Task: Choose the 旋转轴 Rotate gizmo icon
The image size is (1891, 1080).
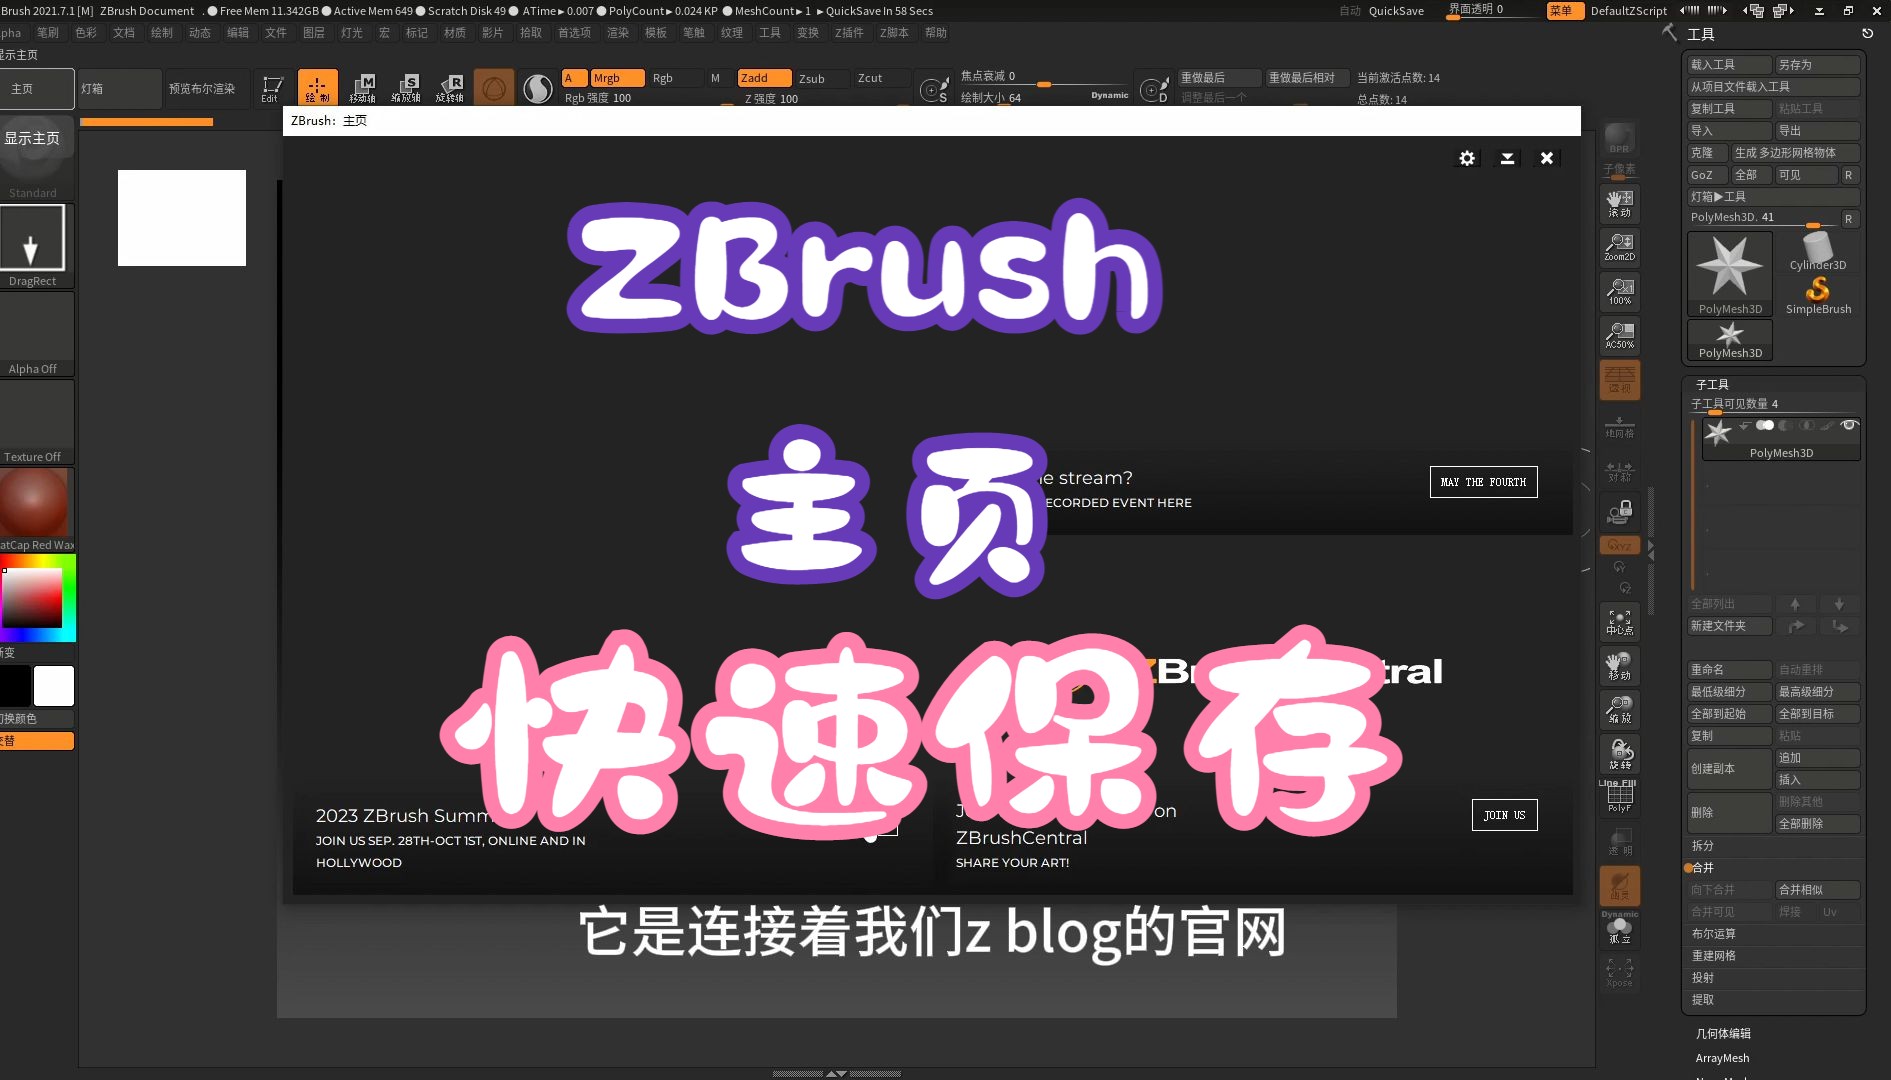Action: pyautogui.click(x=450, y=88)
